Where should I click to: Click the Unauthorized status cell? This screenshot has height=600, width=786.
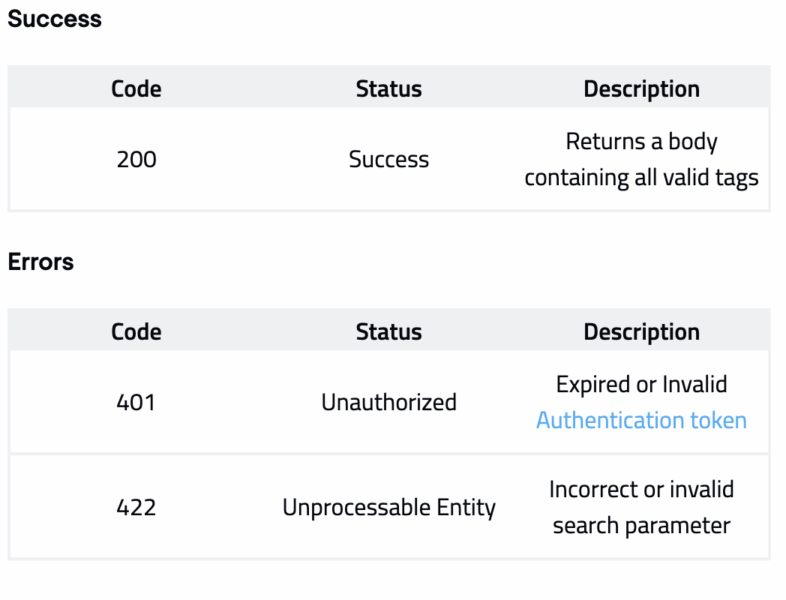point(388,402)
